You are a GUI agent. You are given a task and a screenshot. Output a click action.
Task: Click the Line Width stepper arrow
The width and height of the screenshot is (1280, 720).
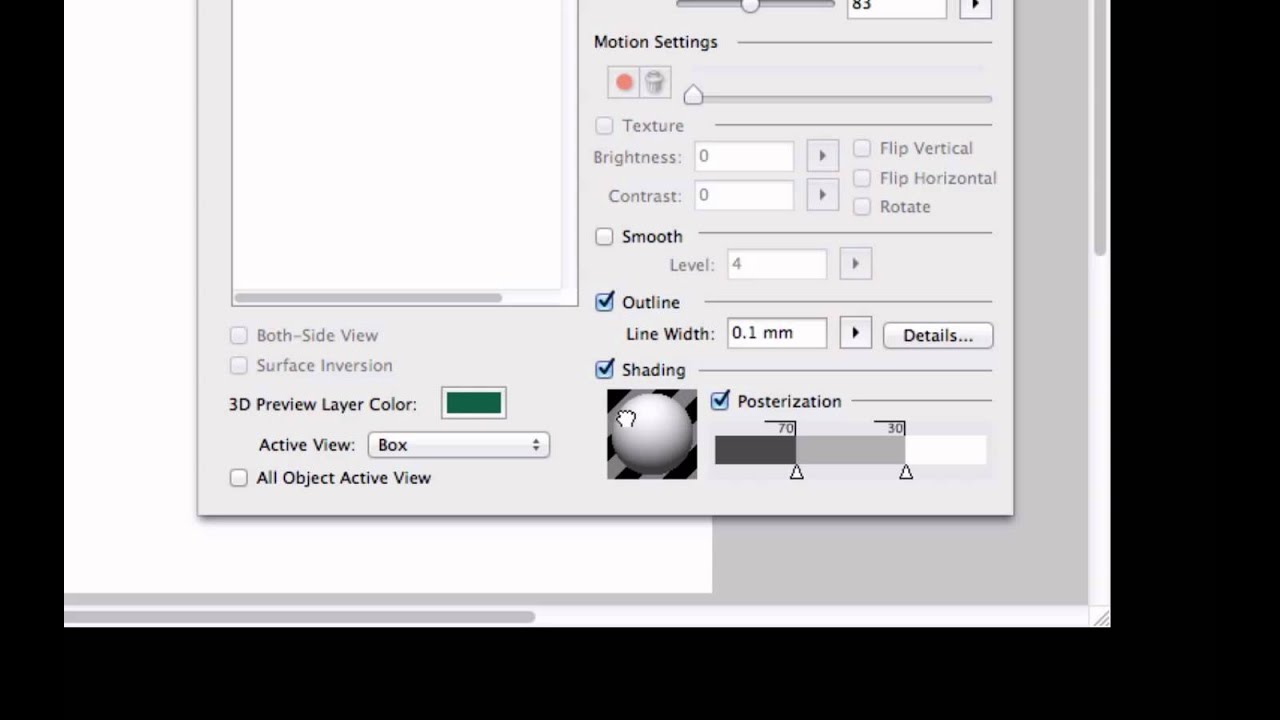tap(855, 333)
